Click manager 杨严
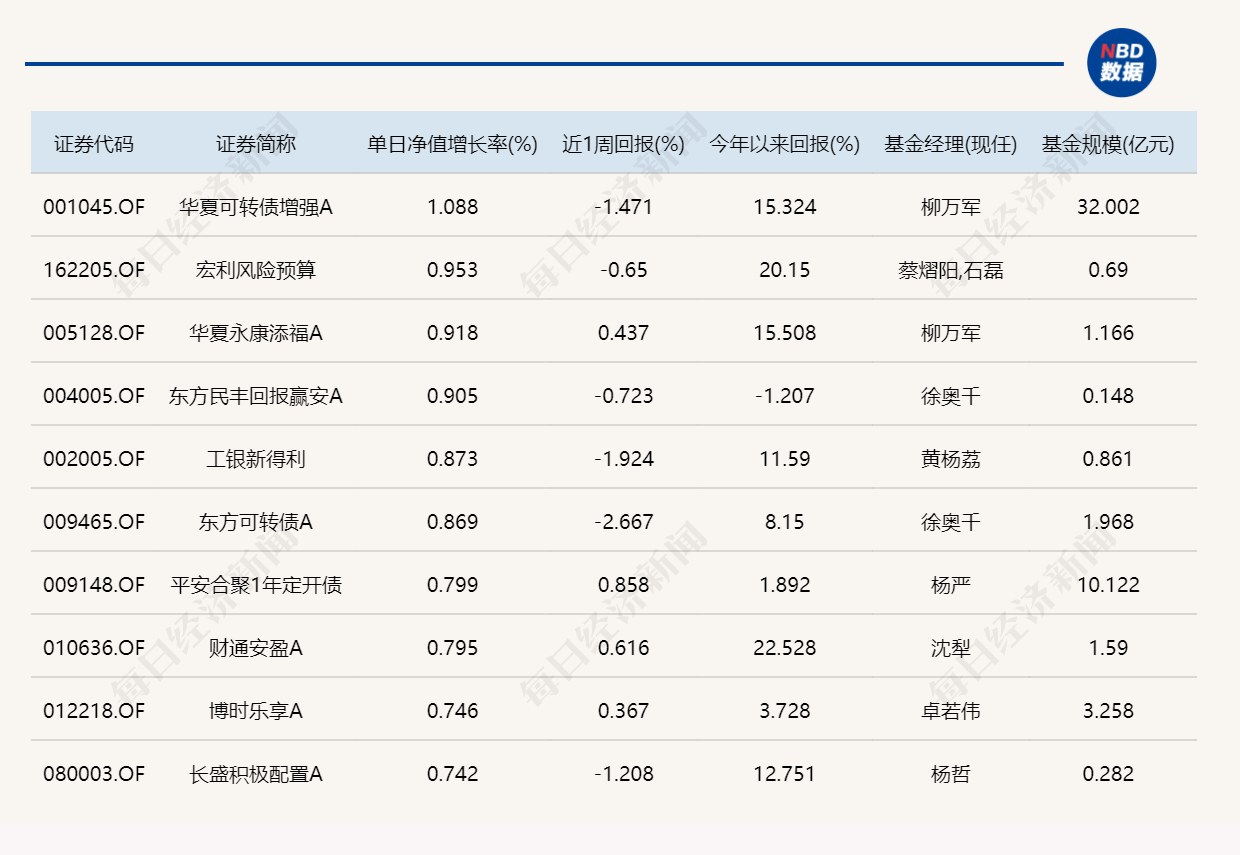 [951, 585]
